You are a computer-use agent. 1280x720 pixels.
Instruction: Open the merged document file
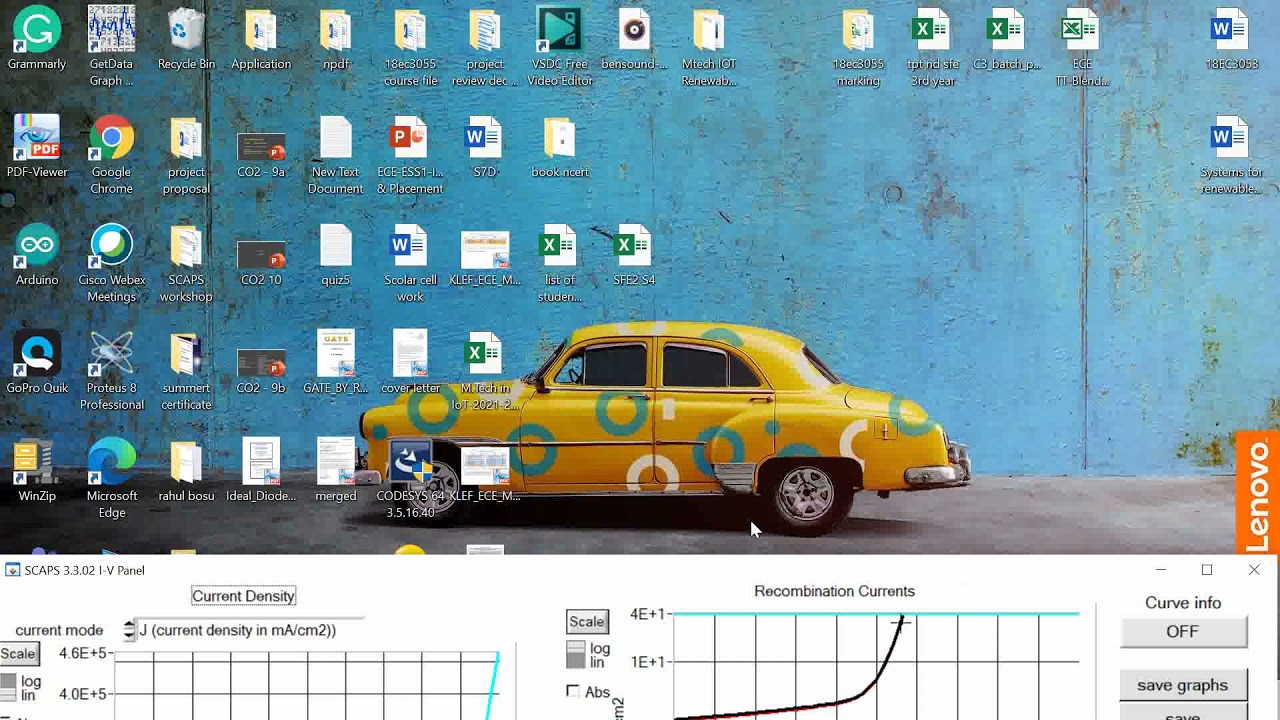(x=336, y=472)
